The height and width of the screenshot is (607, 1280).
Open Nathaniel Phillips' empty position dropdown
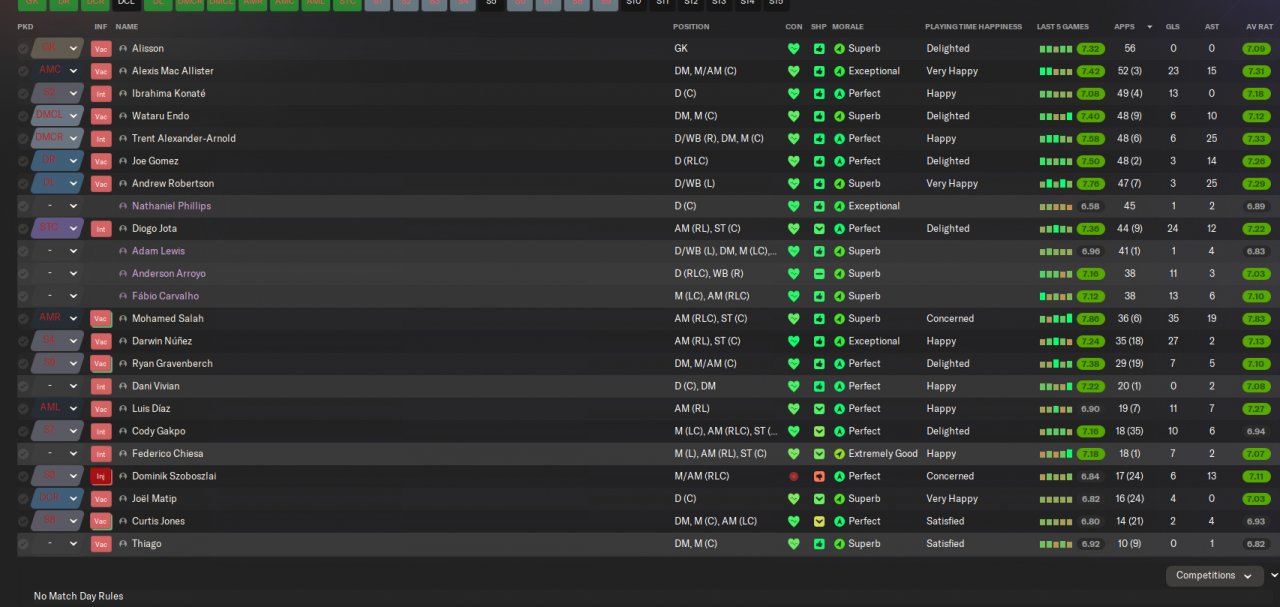58,206
